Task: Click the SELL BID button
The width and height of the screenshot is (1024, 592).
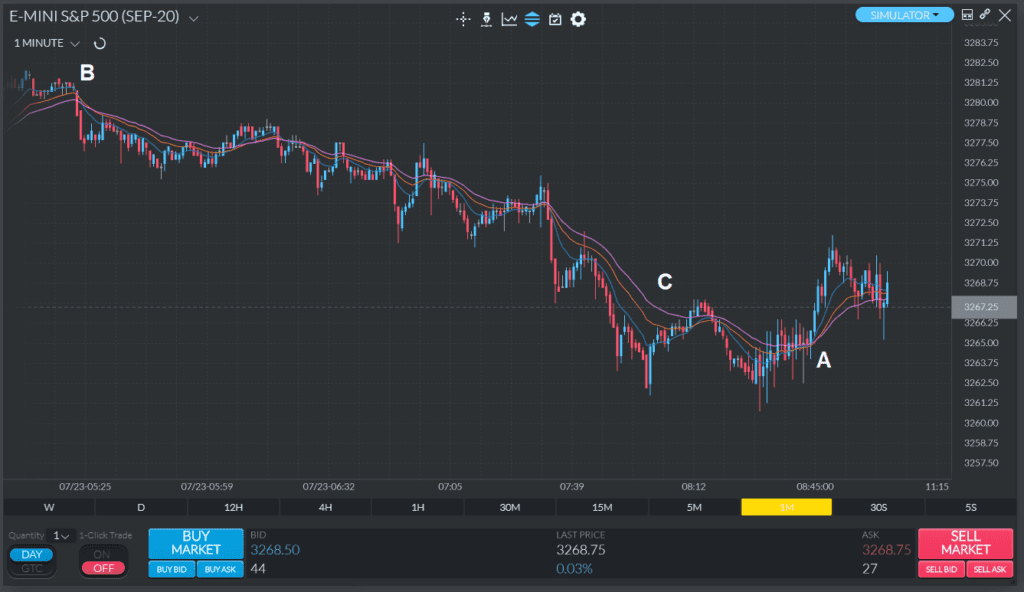Action: coord(941,569)
